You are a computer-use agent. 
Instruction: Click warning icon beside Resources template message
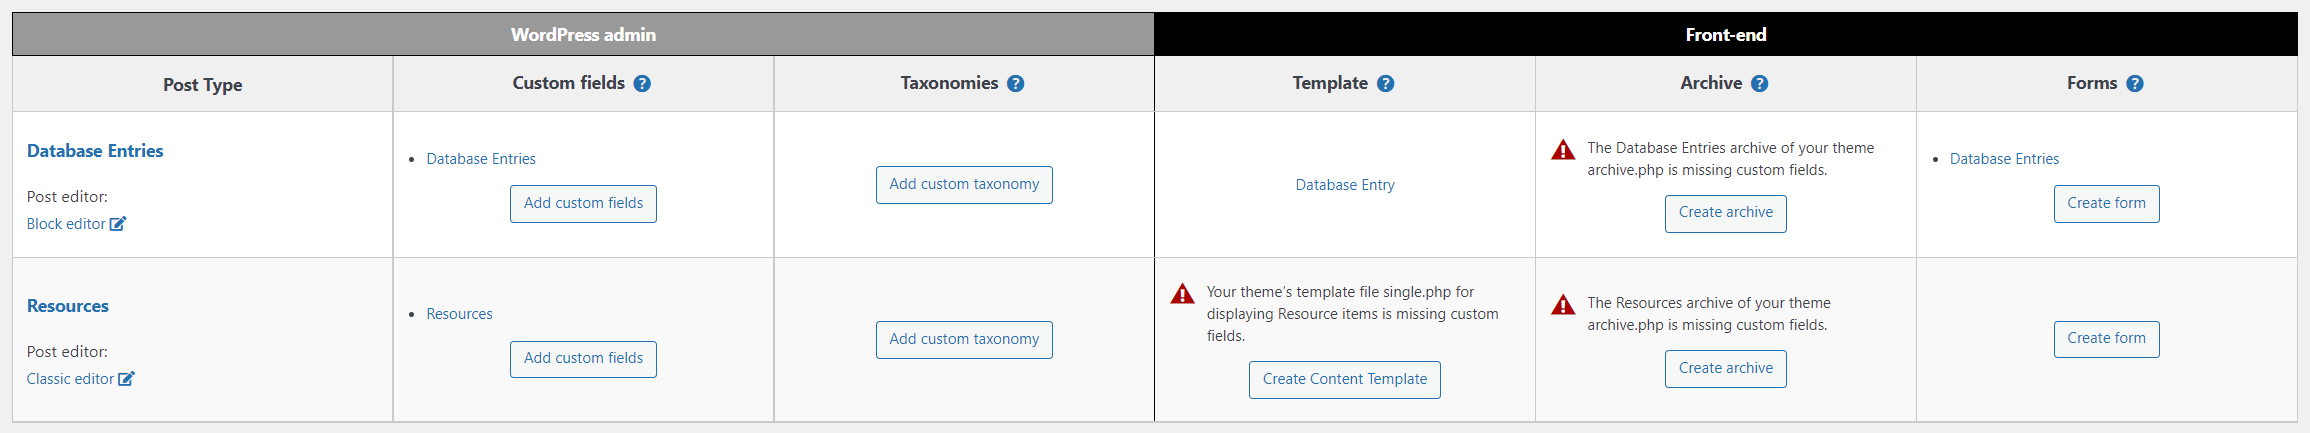(x=1182, y=294)
